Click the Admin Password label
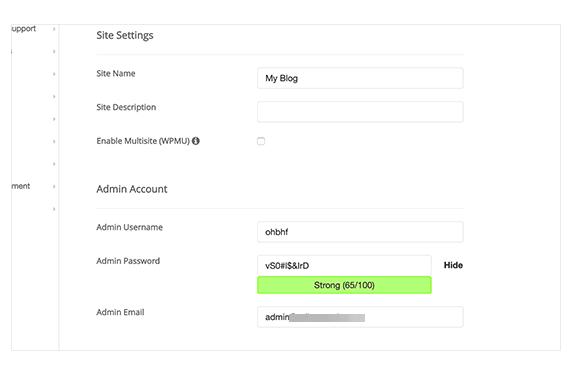 (x=128, y=261)
